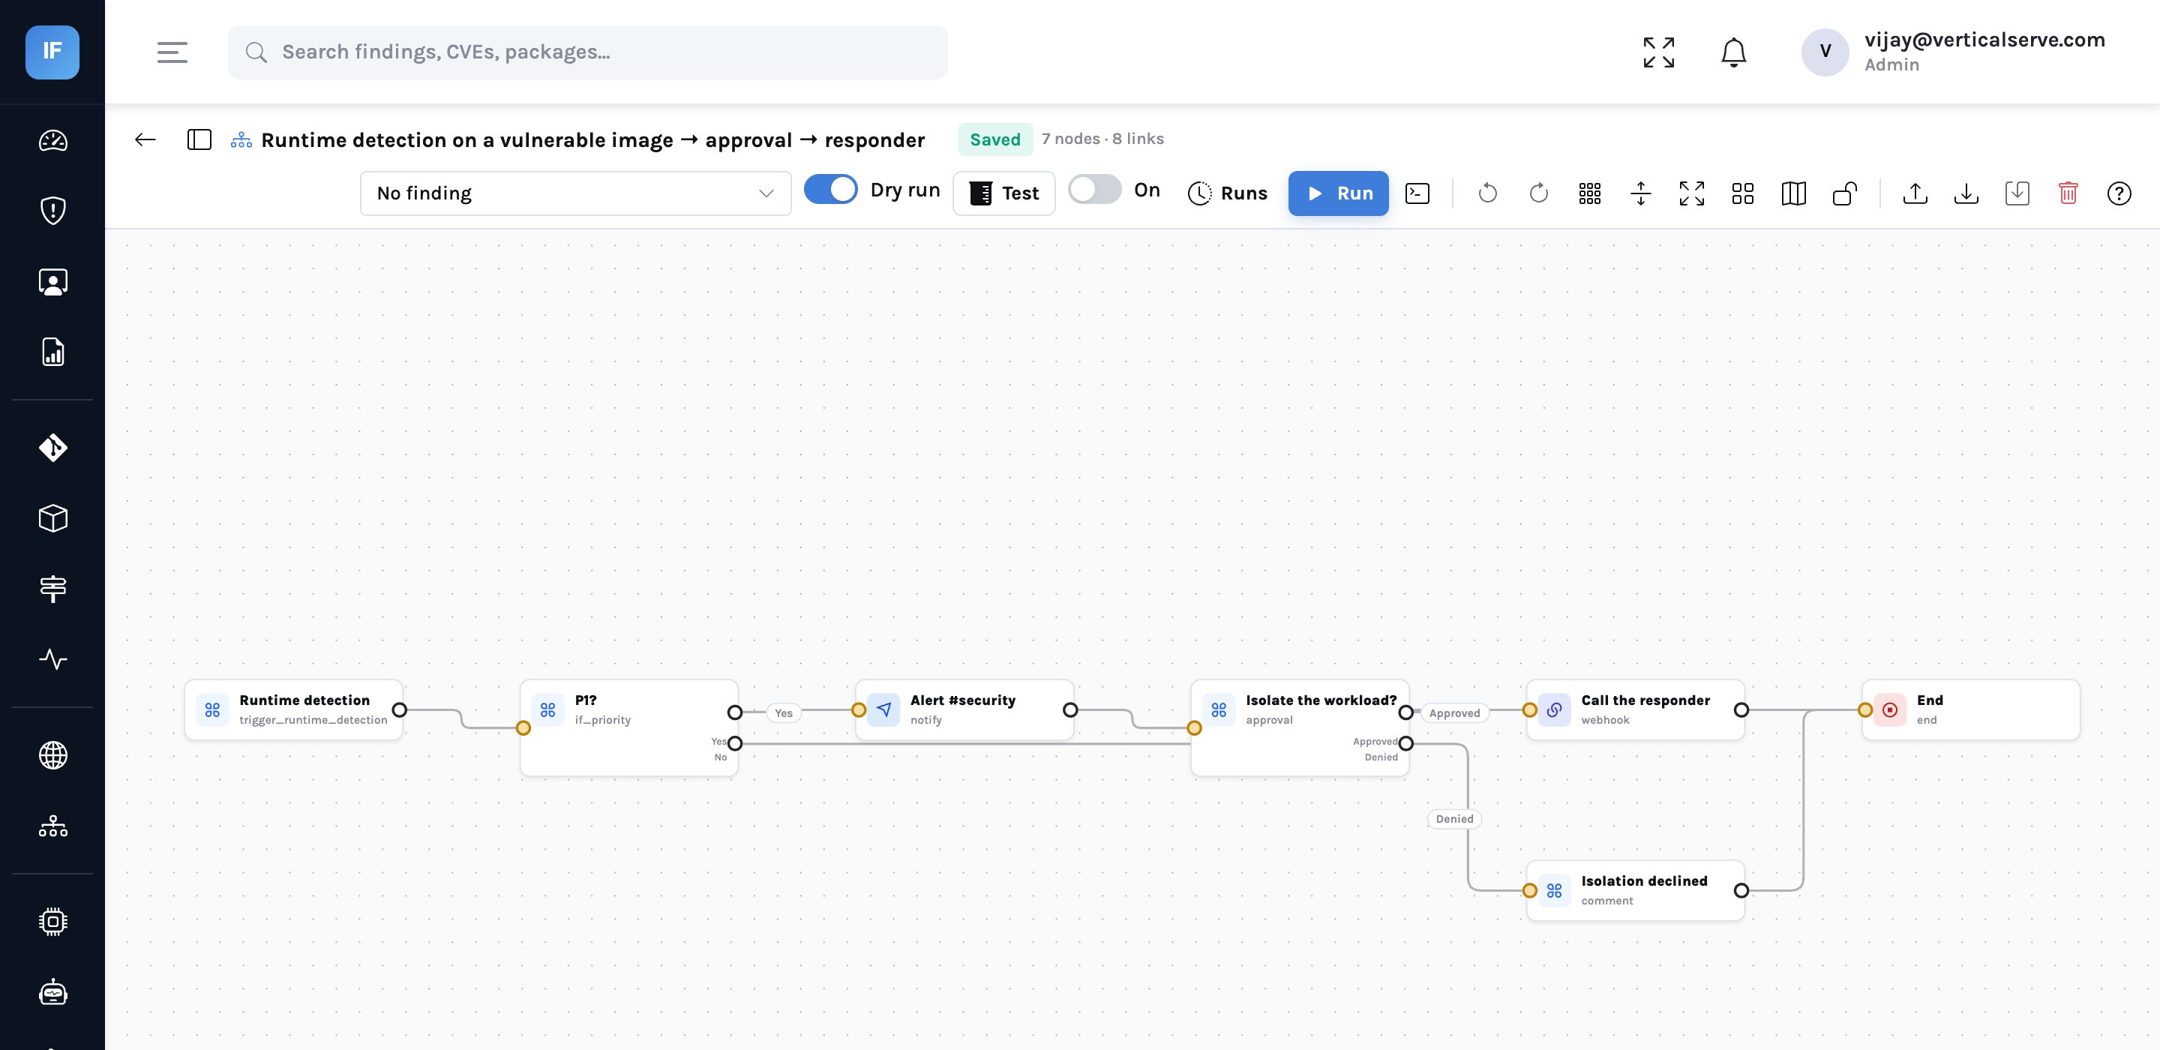
Task: Click the search findings input field
Action: pyautogui.click(x=588, y=52)
